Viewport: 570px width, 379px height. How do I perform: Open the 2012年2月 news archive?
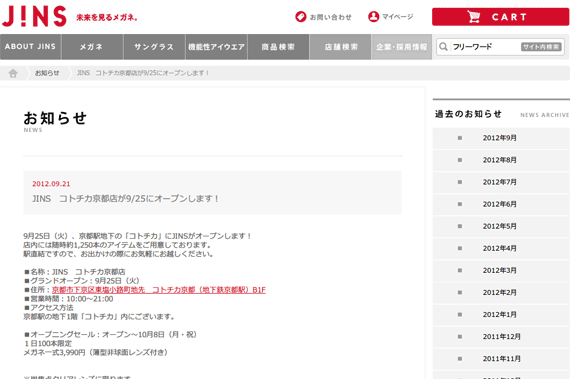[501, 293]
